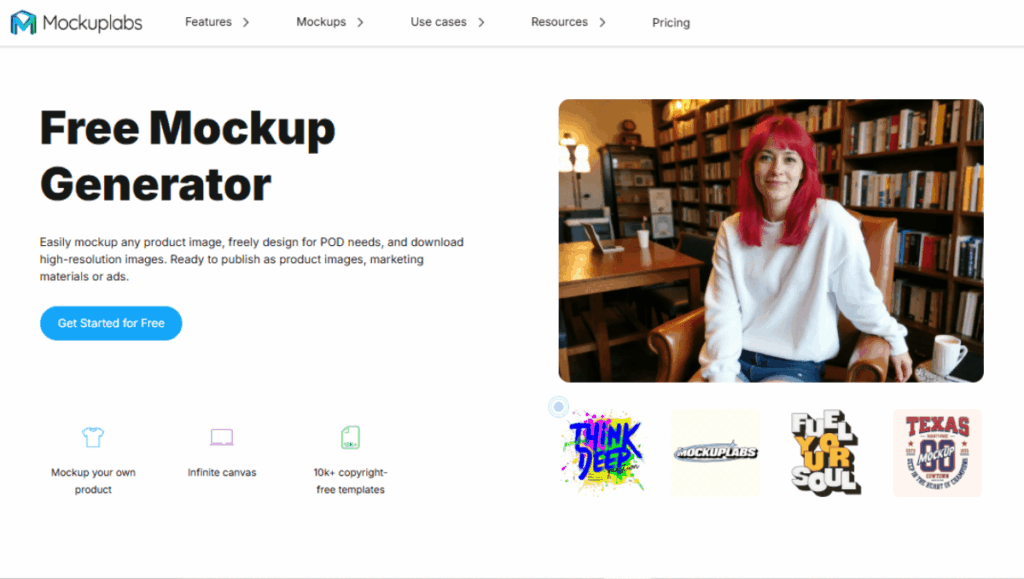Click the infinite canvas laptop icon
Screen dimensions: 1024x579
tap(221, 437)
